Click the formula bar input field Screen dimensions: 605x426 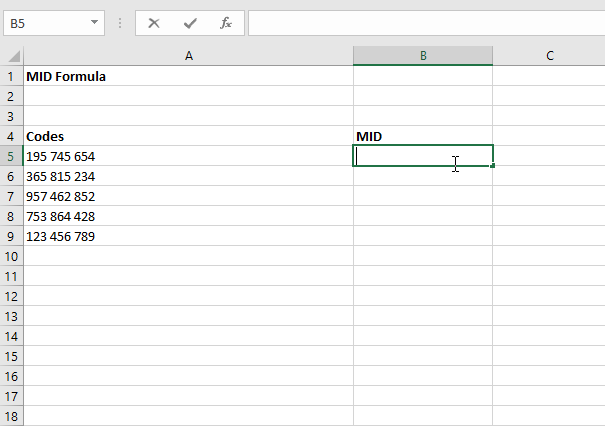click(425, 22)
